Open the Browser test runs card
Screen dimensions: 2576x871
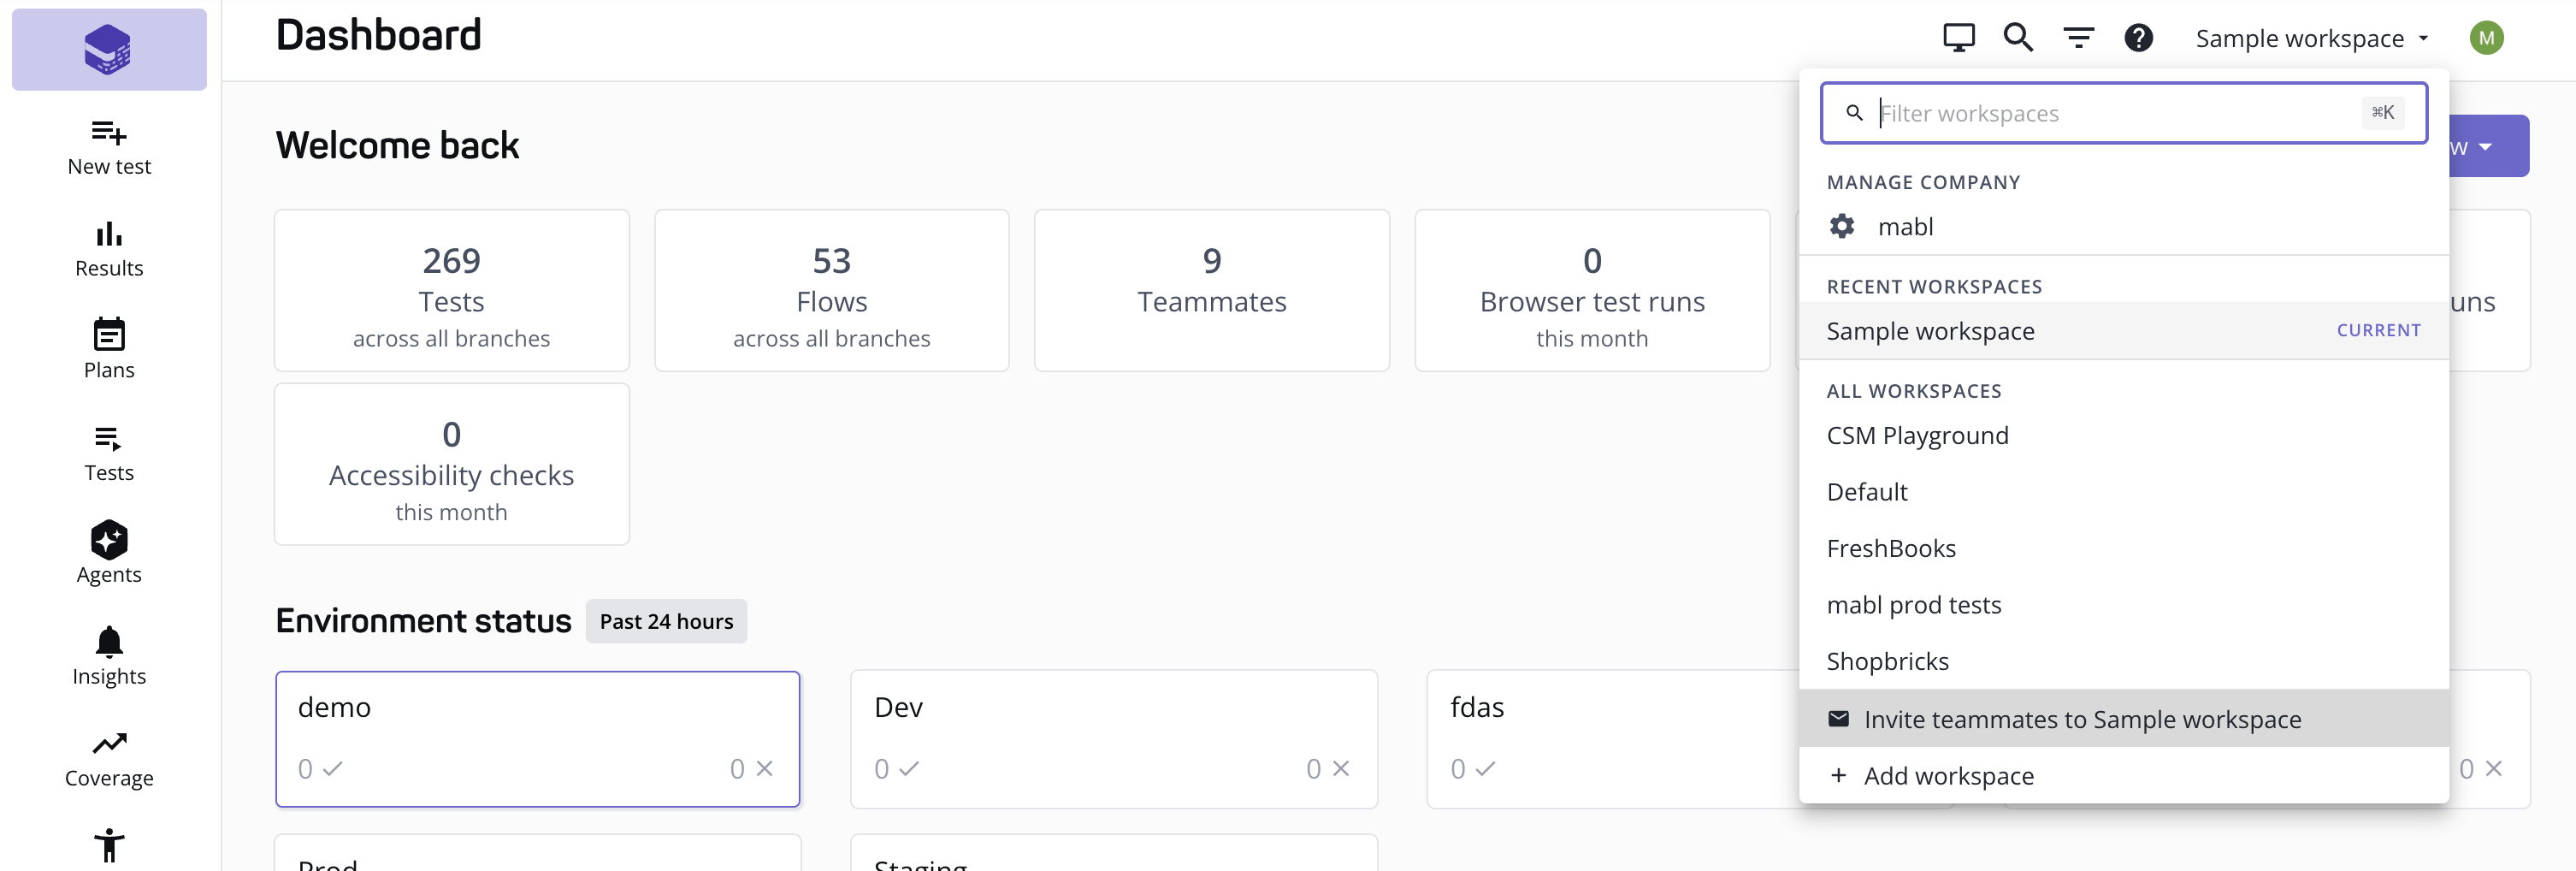[1592, 290]
